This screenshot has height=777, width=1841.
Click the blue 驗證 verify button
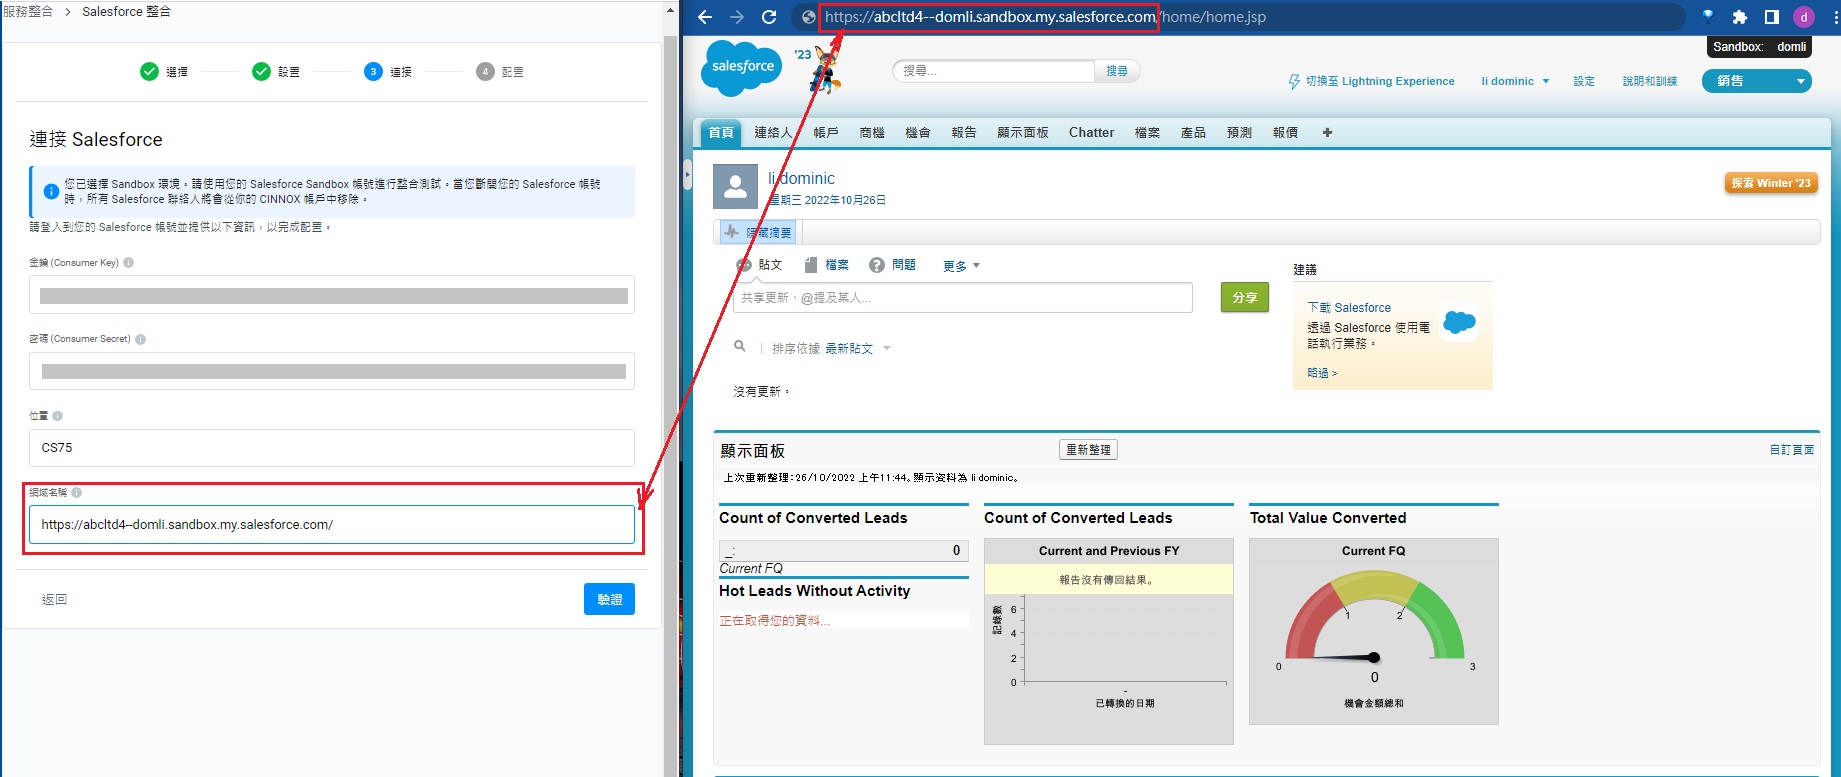610,599
